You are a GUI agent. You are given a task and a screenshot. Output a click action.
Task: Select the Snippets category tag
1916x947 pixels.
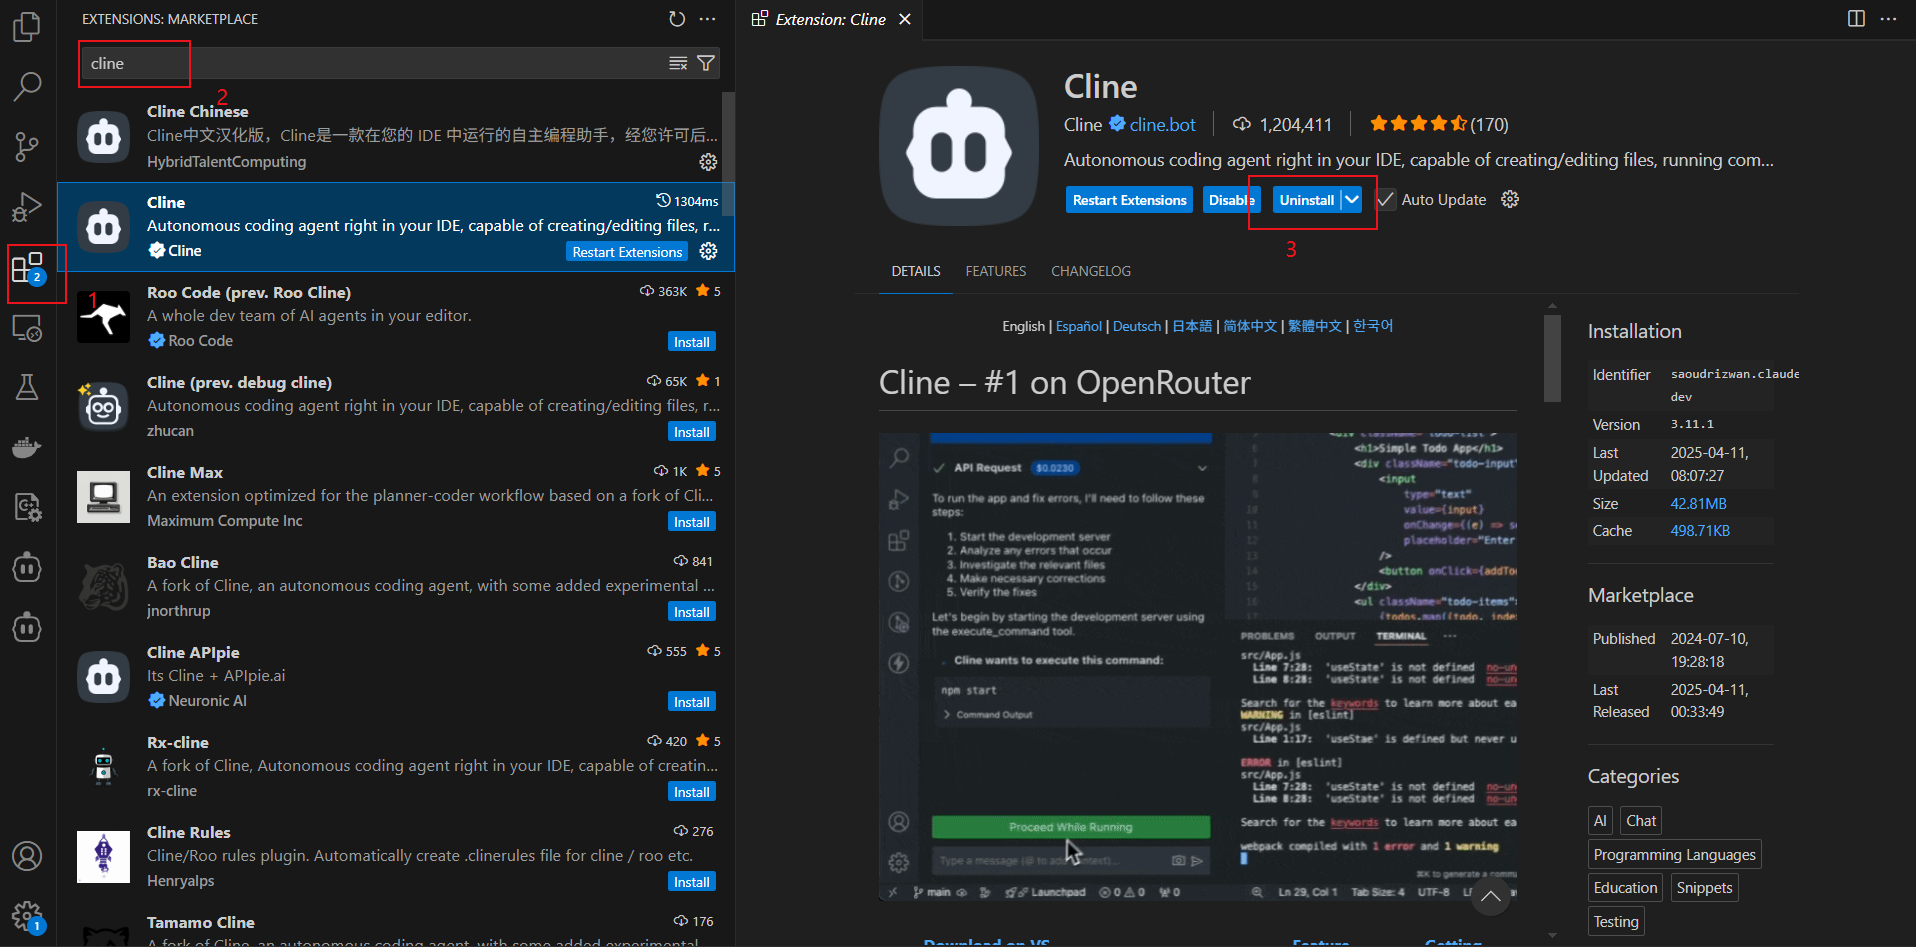tap(1704, 888)
